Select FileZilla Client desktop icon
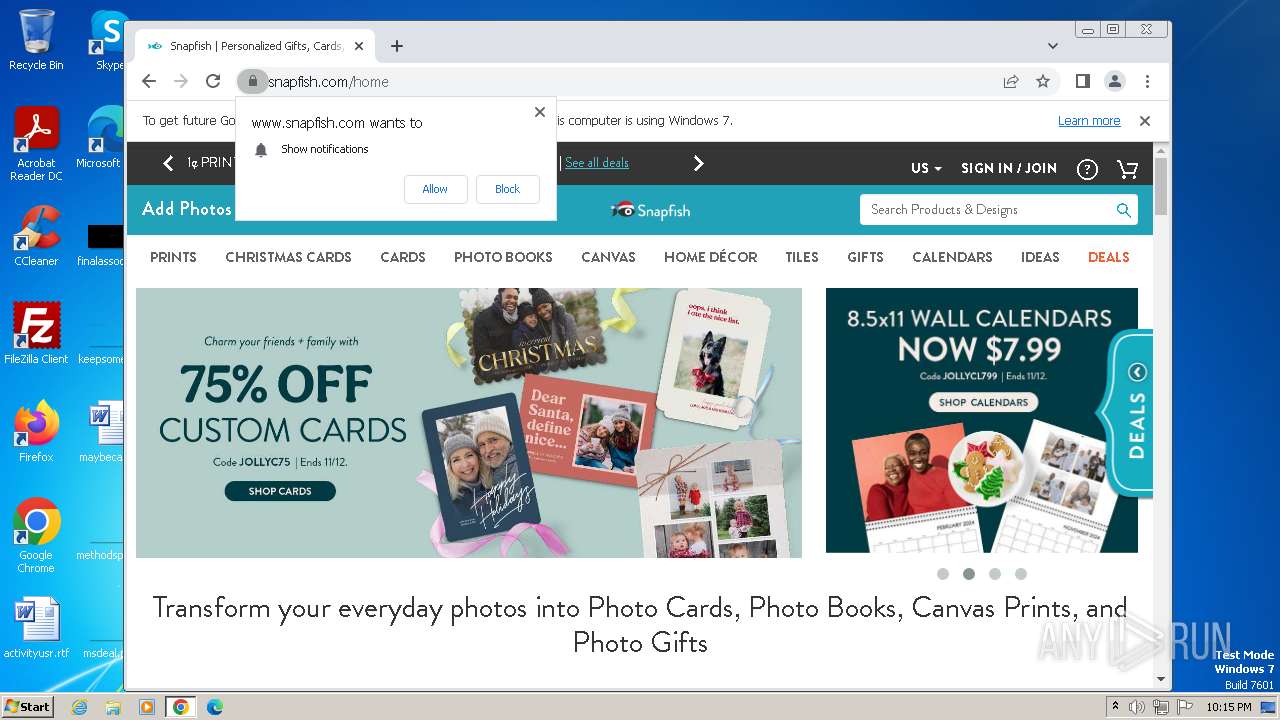1280x720 pixels. tap(36, 333)
